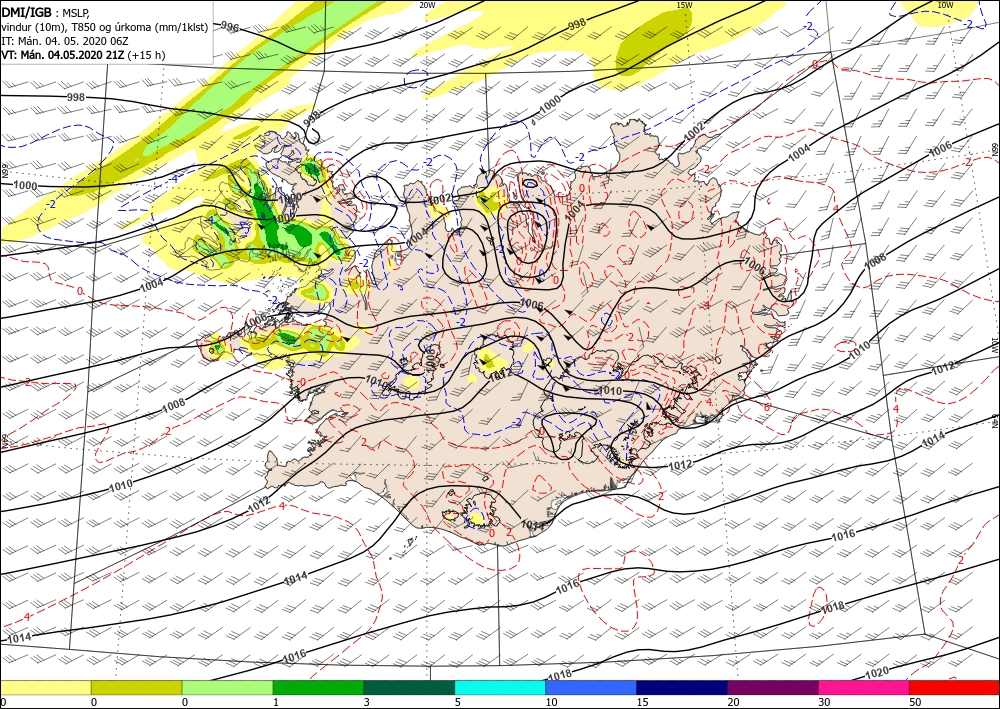Click the '10W' longitude label
The image size is (1000, 709).
tap(945, 5)
